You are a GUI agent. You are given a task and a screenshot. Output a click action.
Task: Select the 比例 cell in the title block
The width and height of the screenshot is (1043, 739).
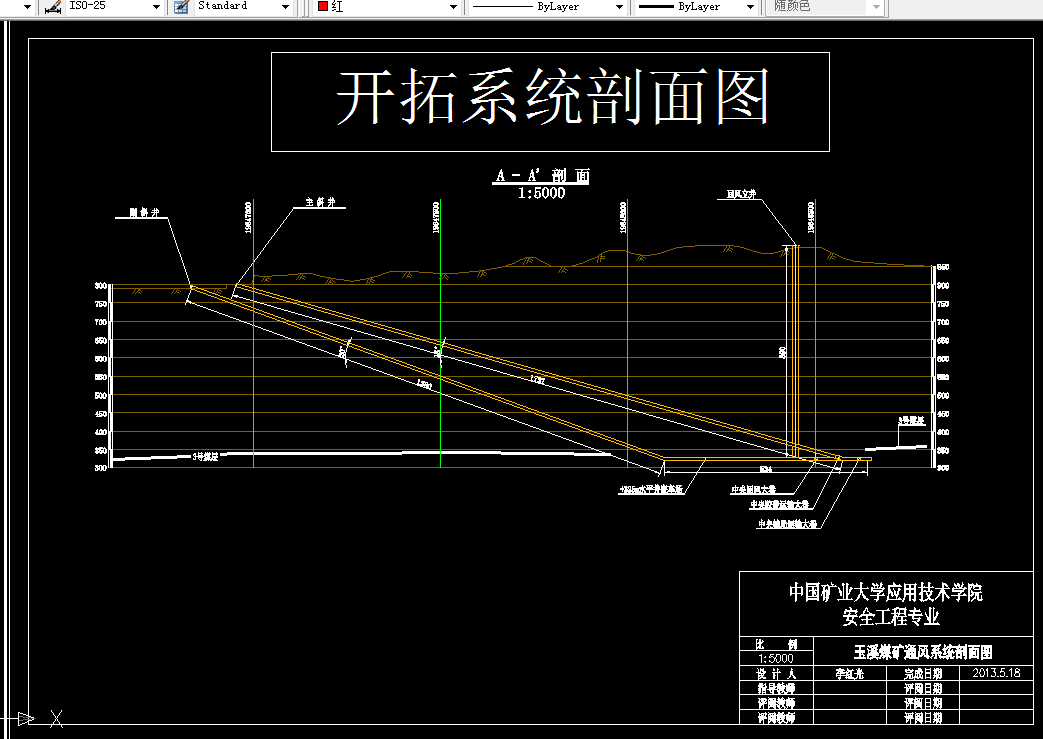[x=776, y=644]
